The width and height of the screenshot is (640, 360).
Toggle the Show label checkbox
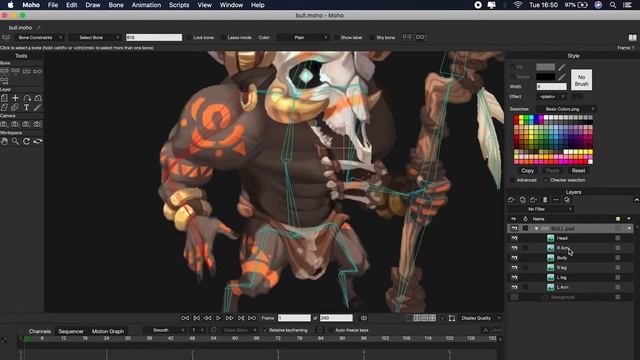click(337, 38)
